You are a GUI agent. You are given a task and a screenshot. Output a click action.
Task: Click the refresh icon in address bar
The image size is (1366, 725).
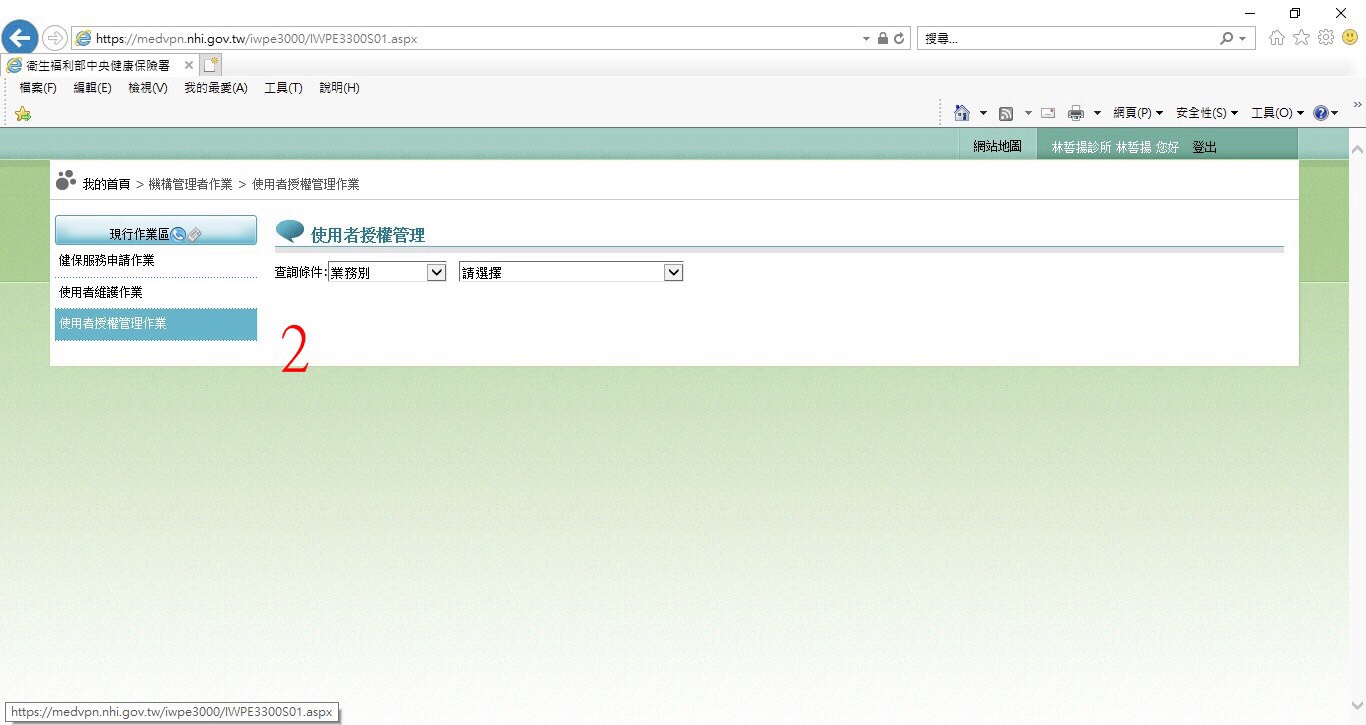click(899, 39)
